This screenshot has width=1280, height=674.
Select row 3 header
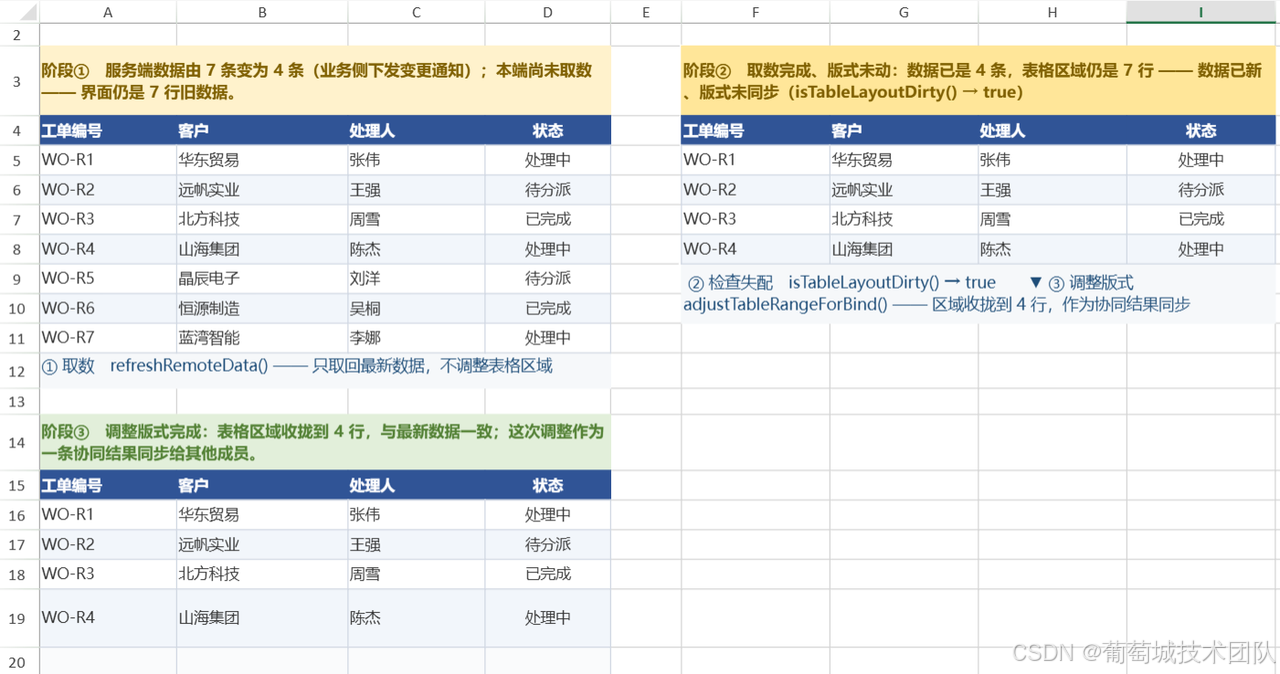(x=19, y=81)
